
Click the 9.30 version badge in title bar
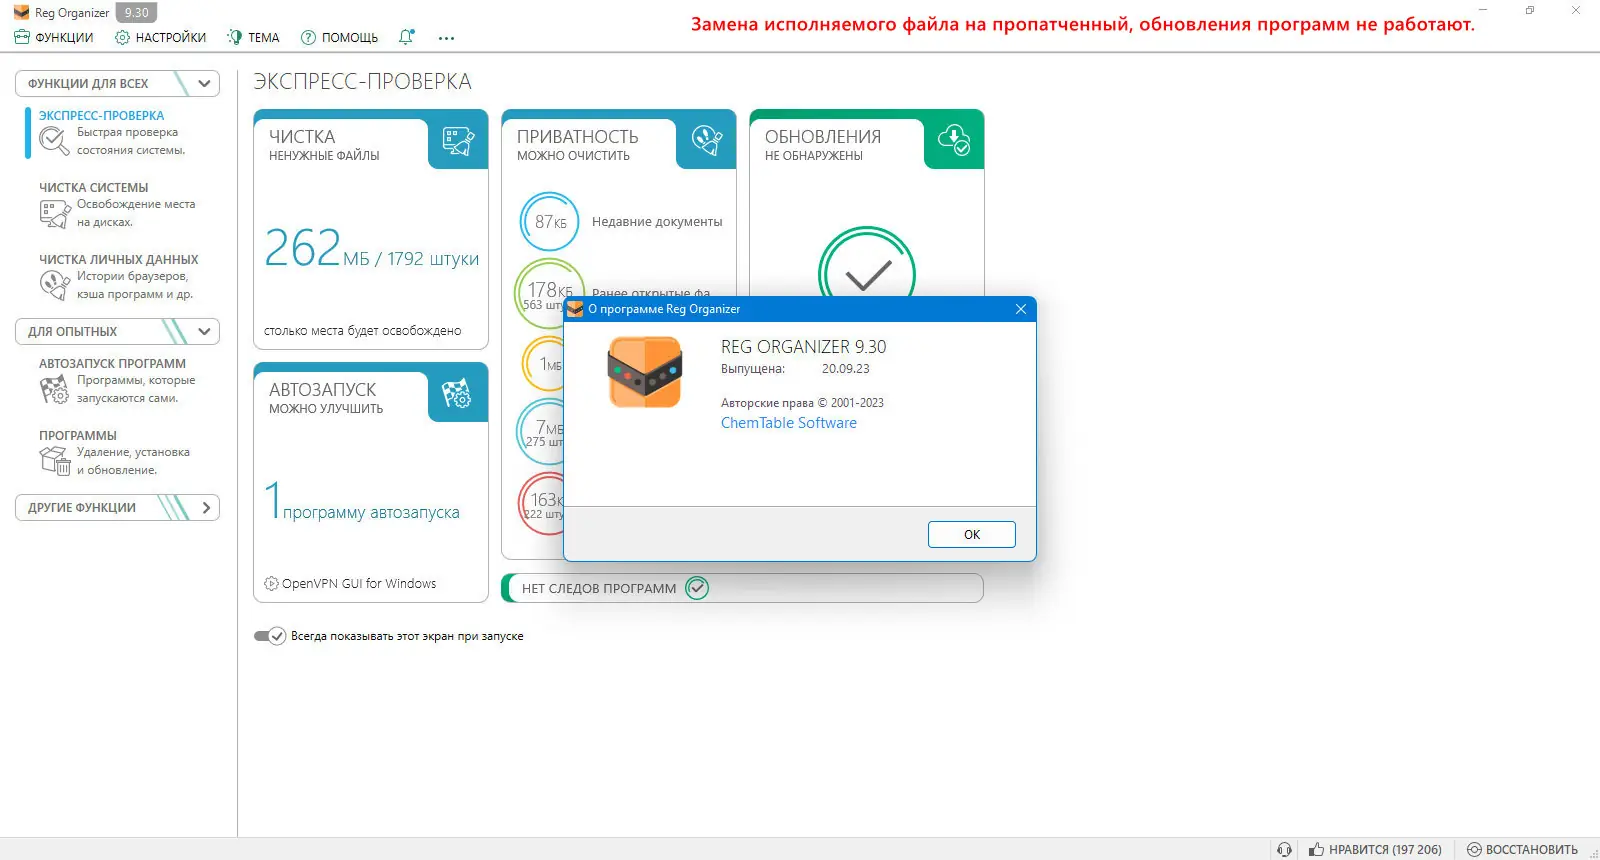point(137,13)
